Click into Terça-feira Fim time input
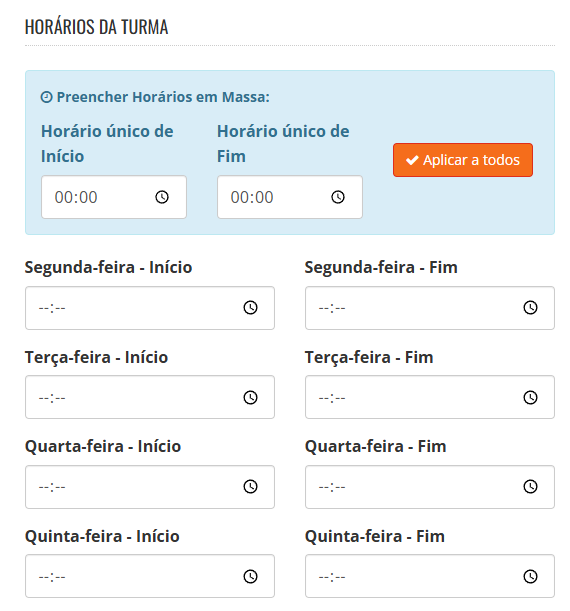This screenshot has width=570, height=611. click(x=430, y=397)
